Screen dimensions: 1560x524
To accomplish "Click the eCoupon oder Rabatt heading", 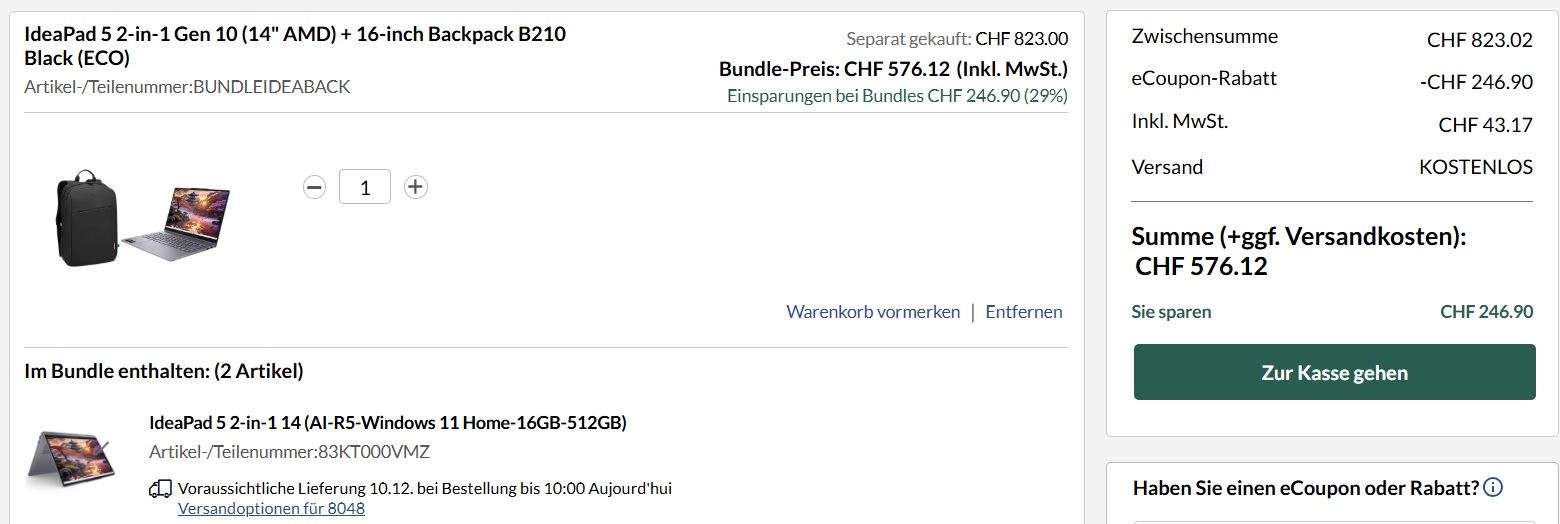I will pos(1305,488).
